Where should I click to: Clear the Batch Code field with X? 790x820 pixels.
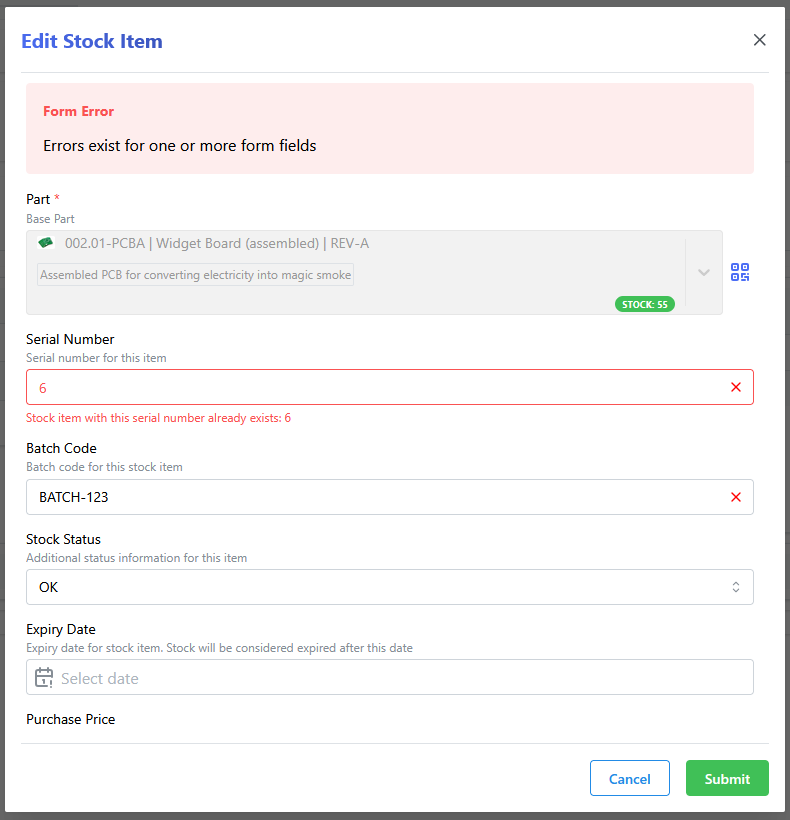[736, 497]
